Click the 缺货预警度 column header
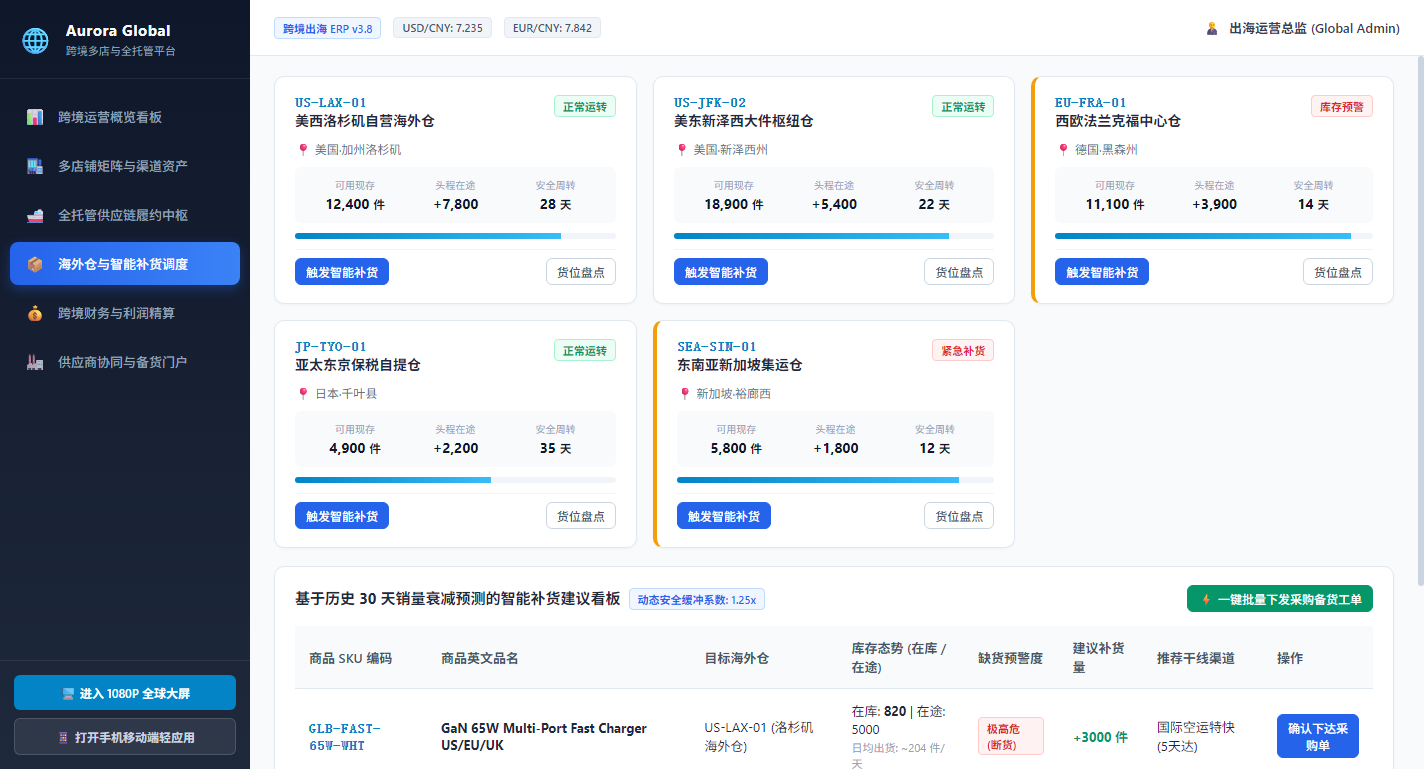Screen dimensions: 1424x769 pyautogui.click(x=1010, y=658)
